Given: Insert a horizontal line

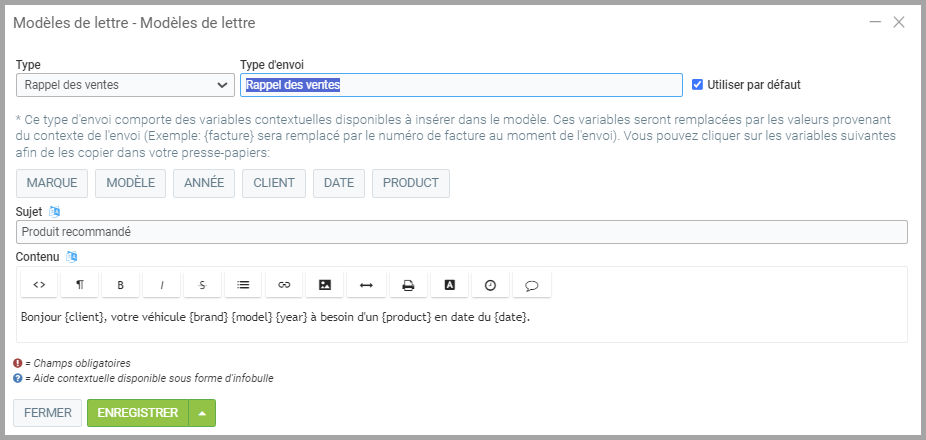Looking at the screenshot, I should click(366, 285).
